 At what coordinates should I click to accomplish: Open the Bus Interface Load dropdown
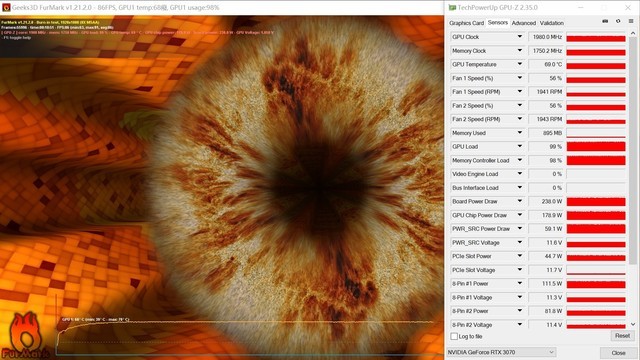coord(520,188)
